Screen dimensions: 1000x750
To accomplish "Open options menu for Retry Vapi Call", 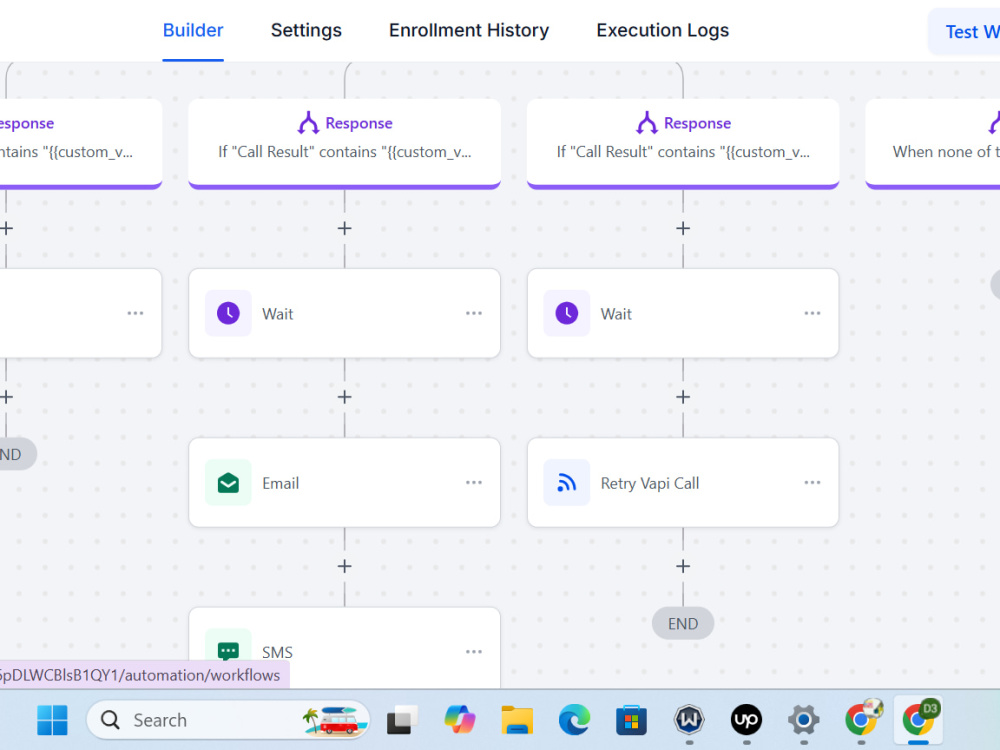I will click(x=812, y=483).
